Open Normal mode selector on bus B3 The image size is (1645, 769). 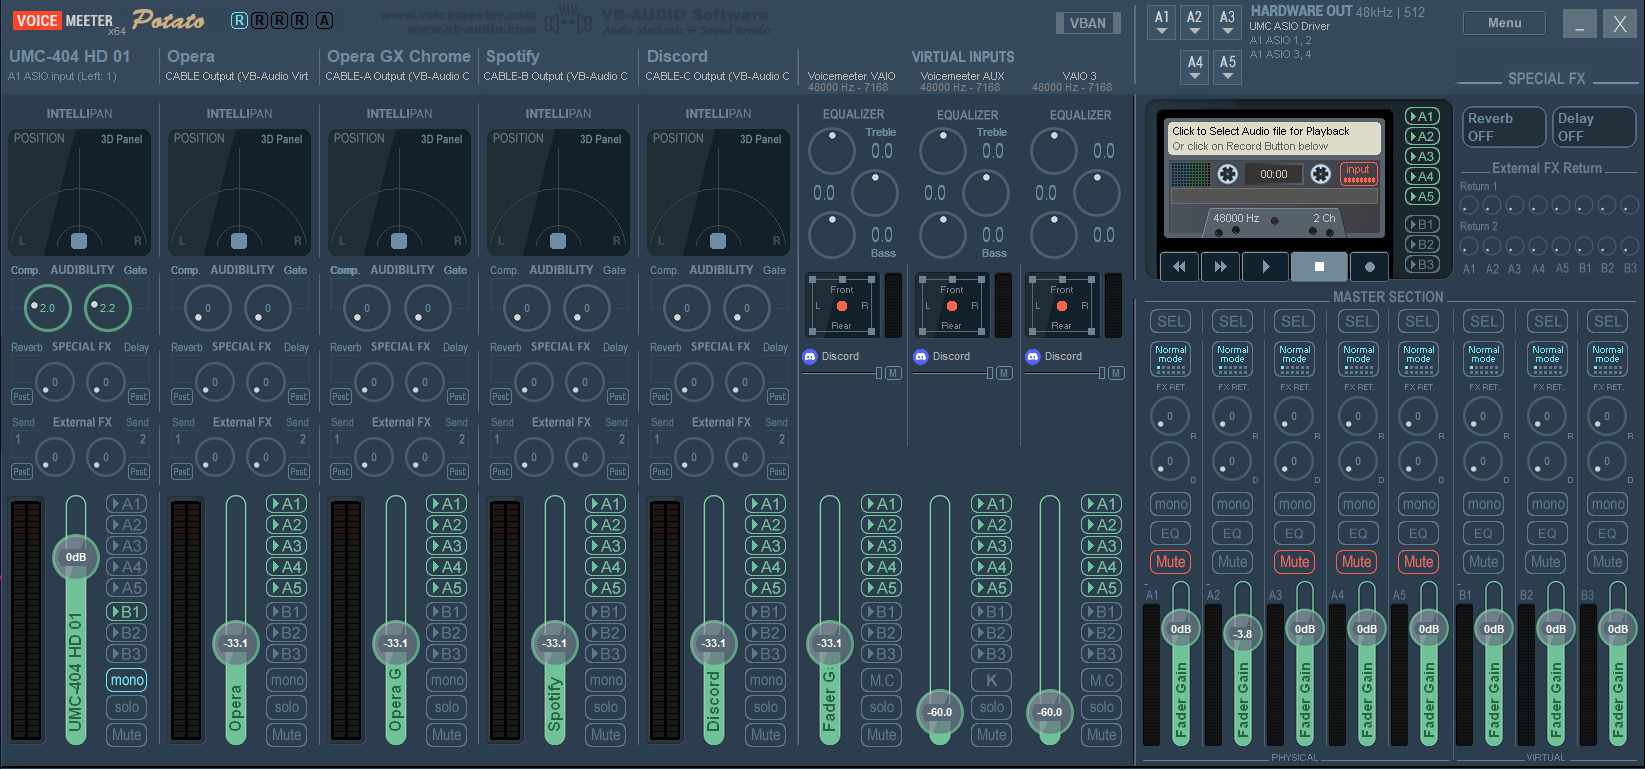point(1607,359)
